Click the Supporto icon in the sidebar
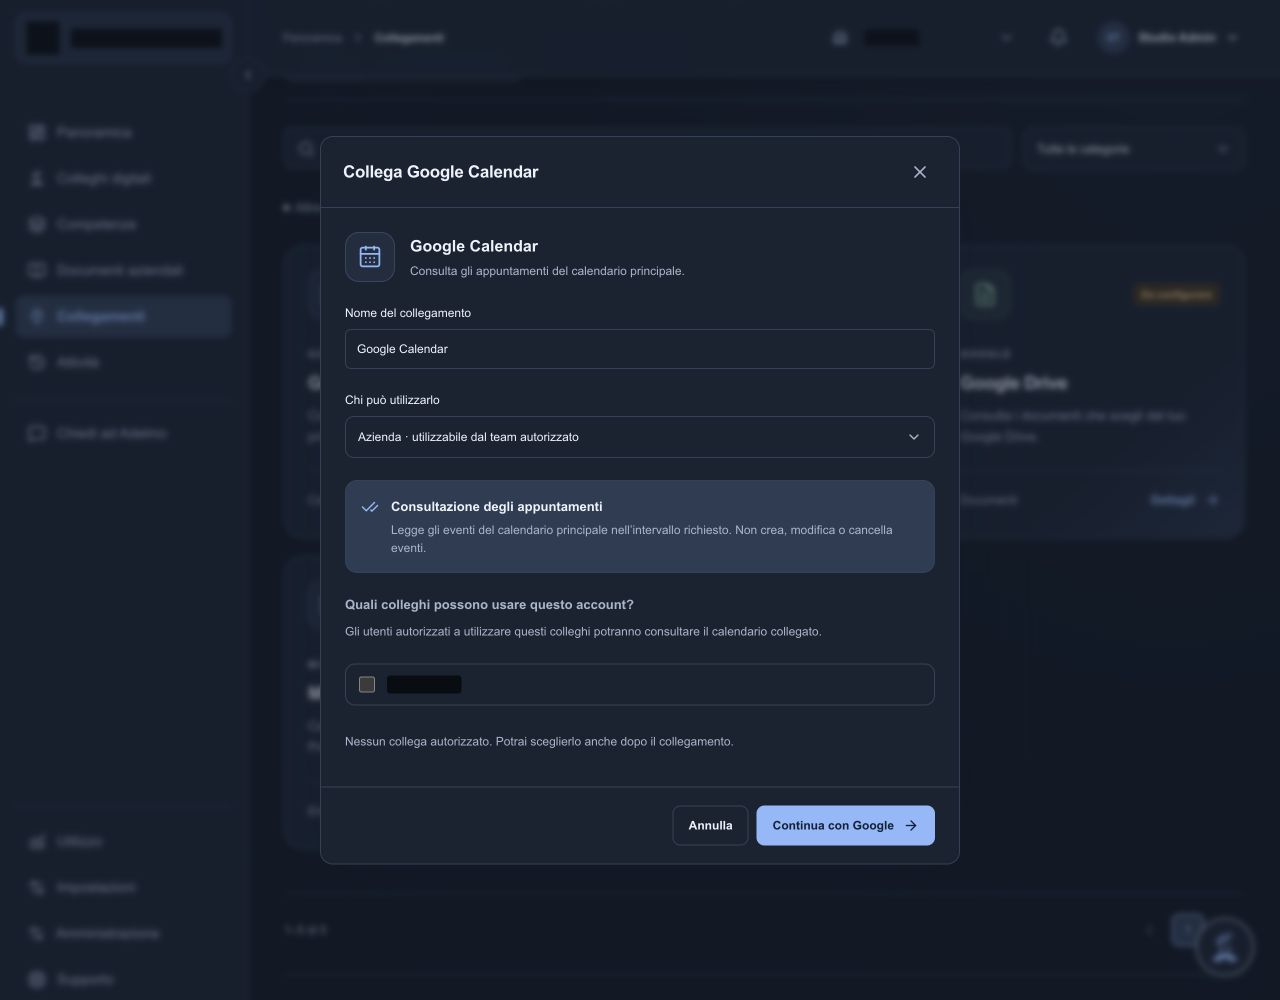The height and width of the screenshot is (1000, 1280). (x=37, y=979)
